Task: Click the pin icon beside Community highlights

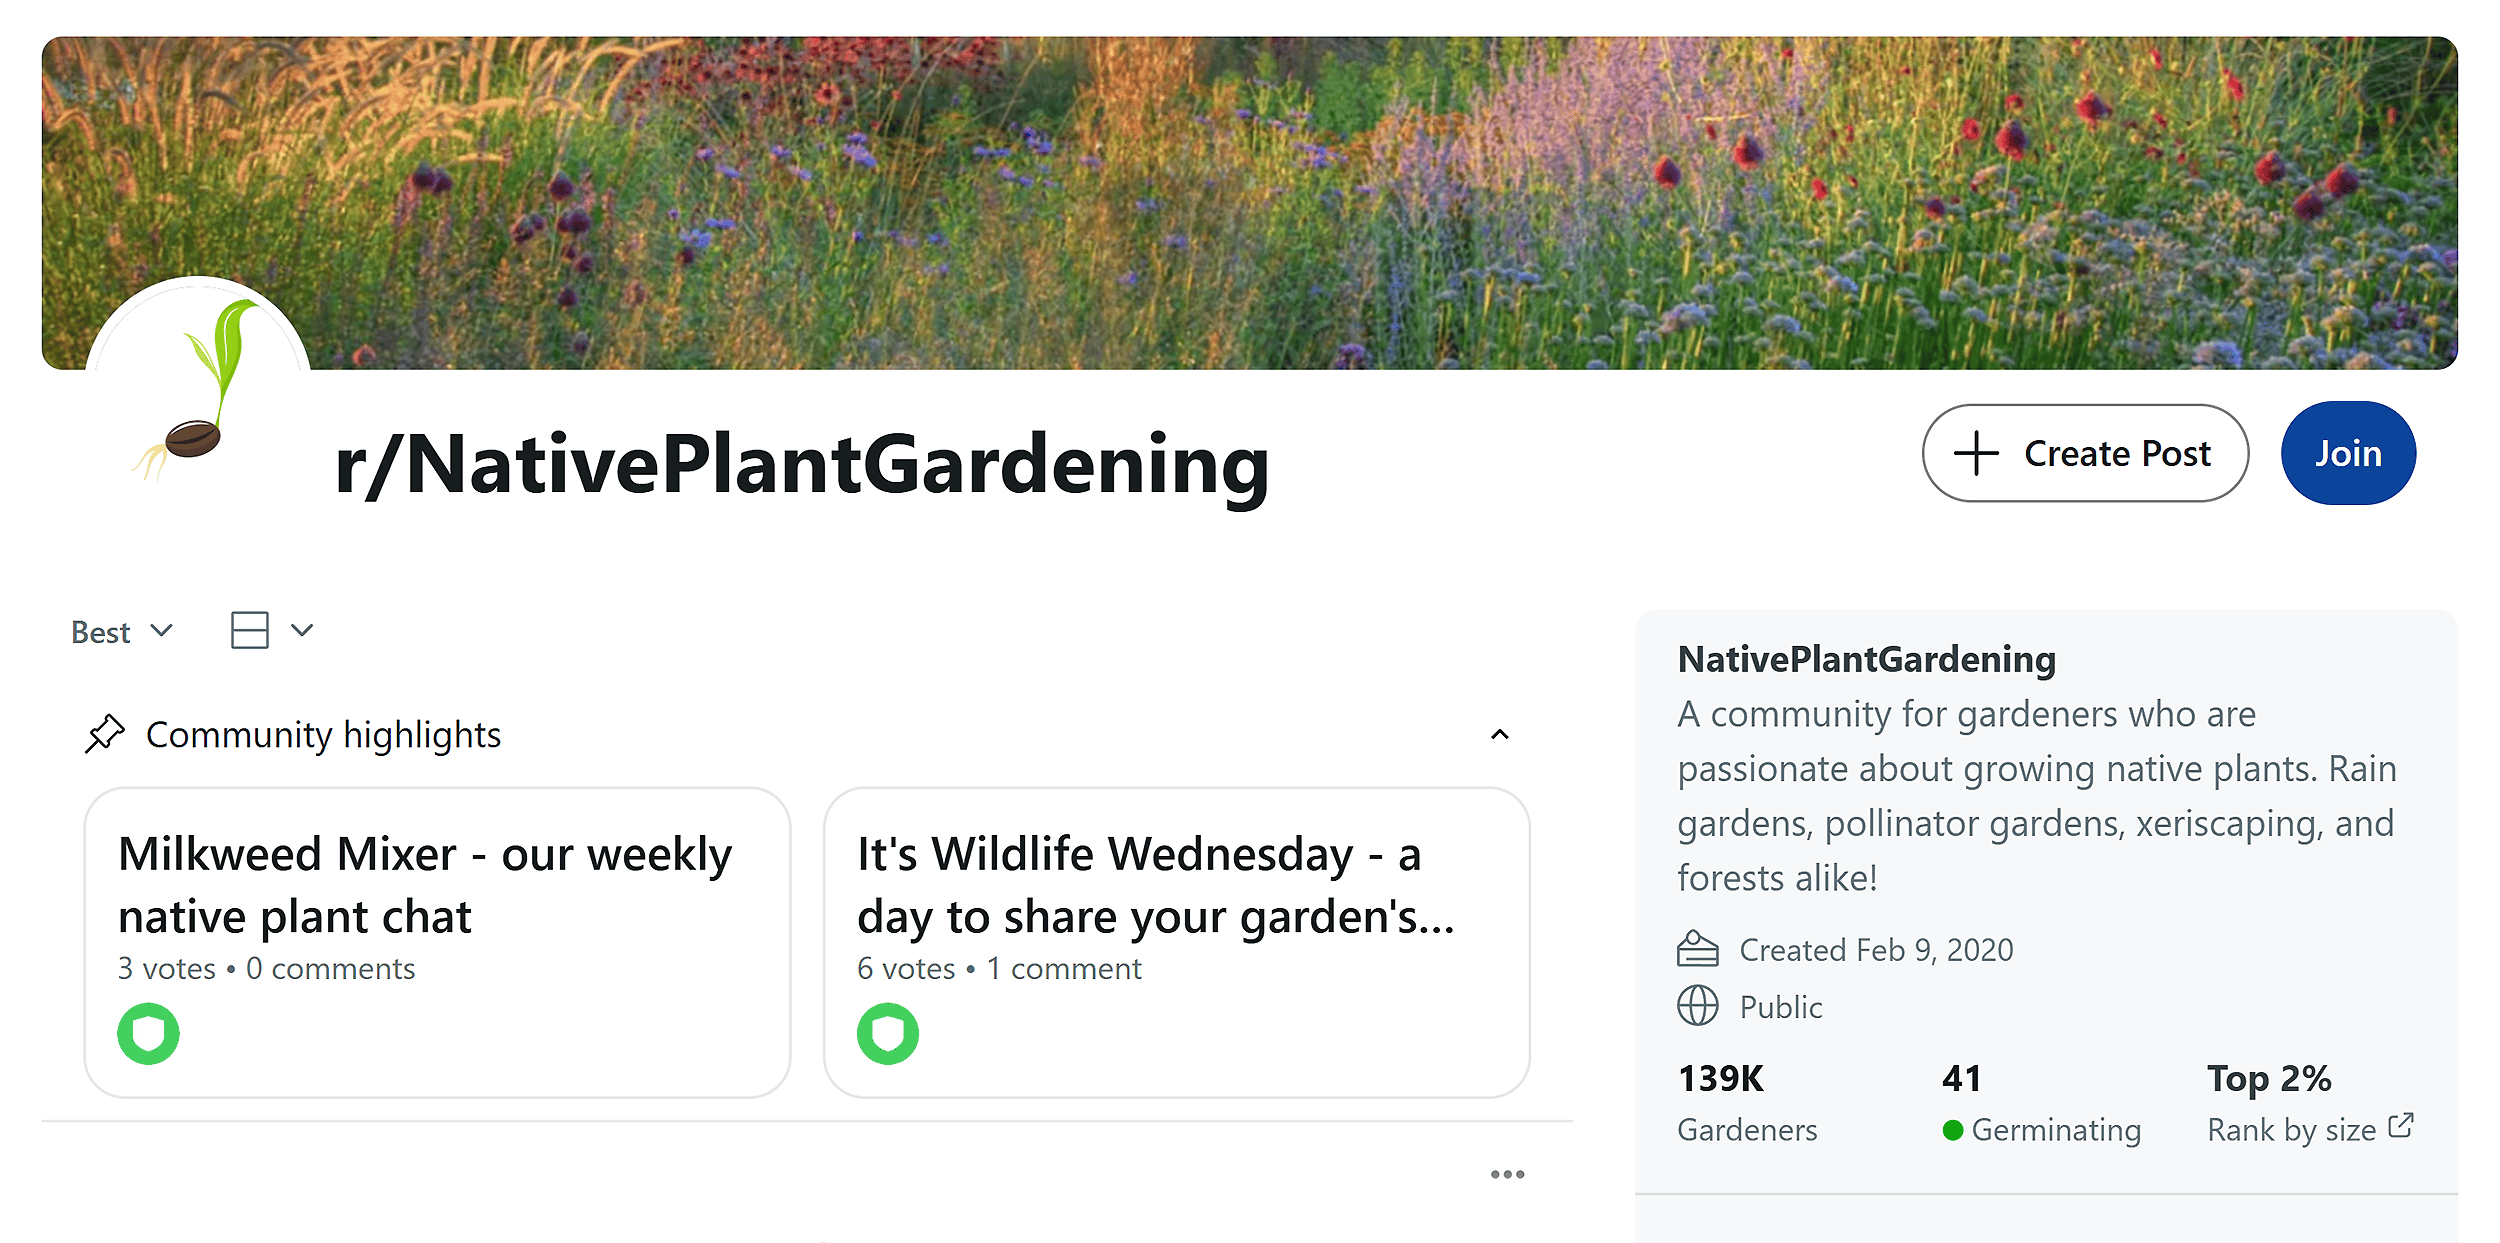Action: [x=106, y=733]
